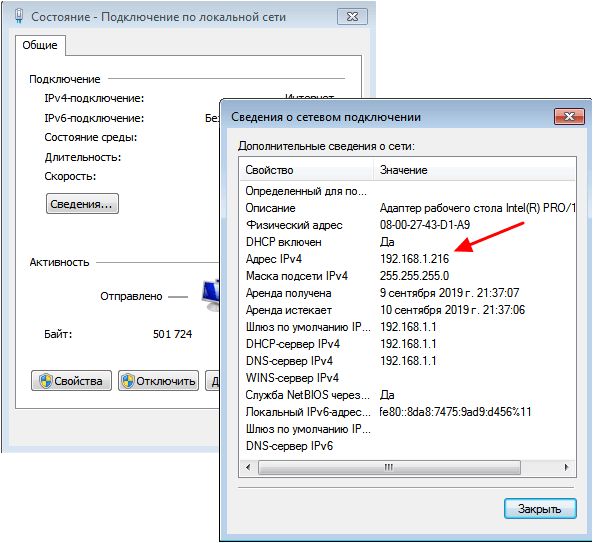
Task: Select IPv6 address fe80::8da8:7475:9ad9:d456%11
Action: click(x=455, y=412)
